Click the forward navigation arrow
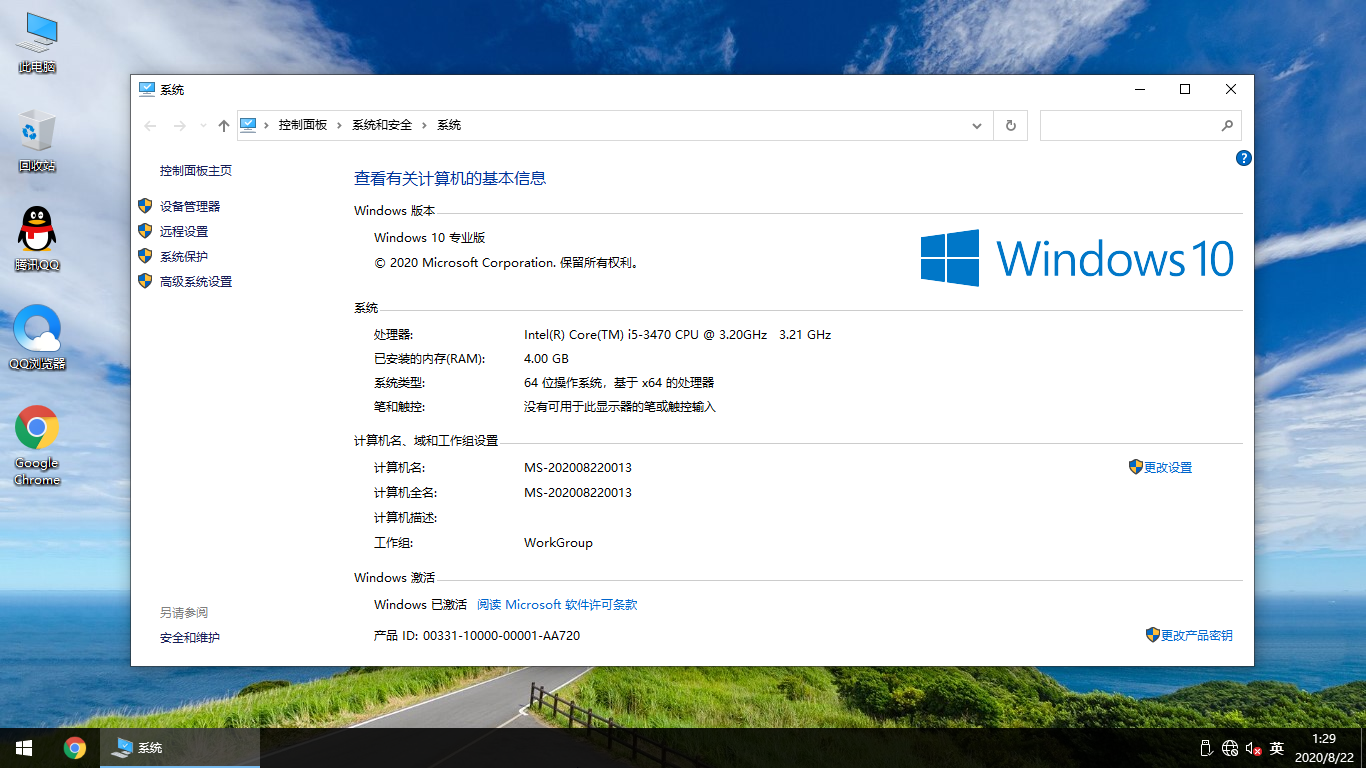 179,125
